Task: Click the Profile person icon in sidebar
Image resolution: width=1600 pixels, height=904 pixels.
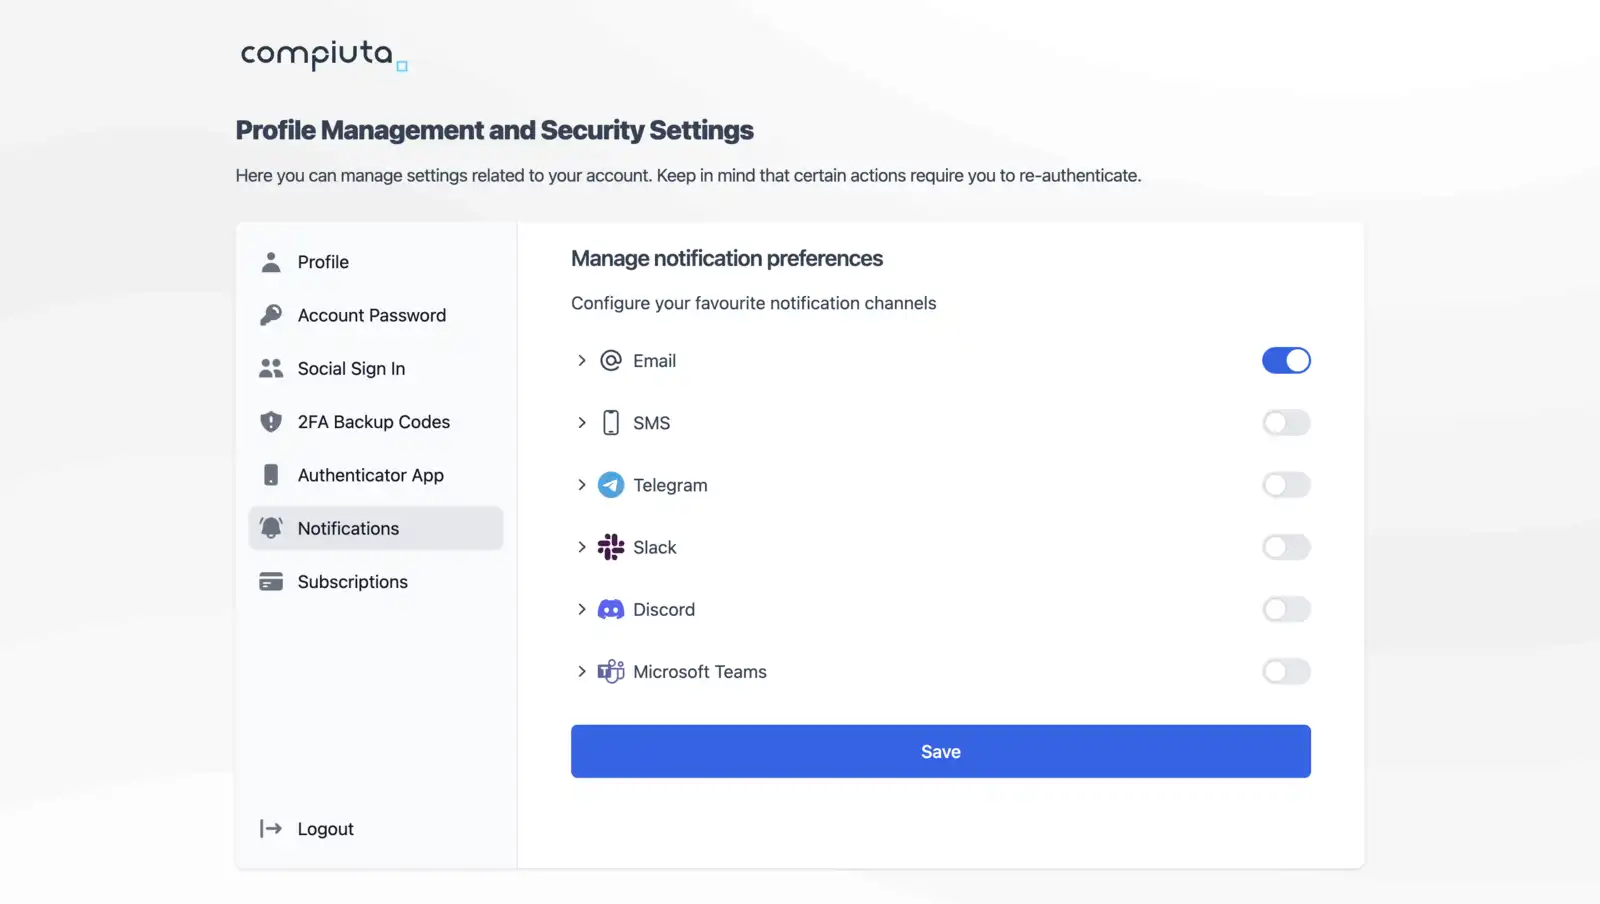Action: [x=270, y=261]
